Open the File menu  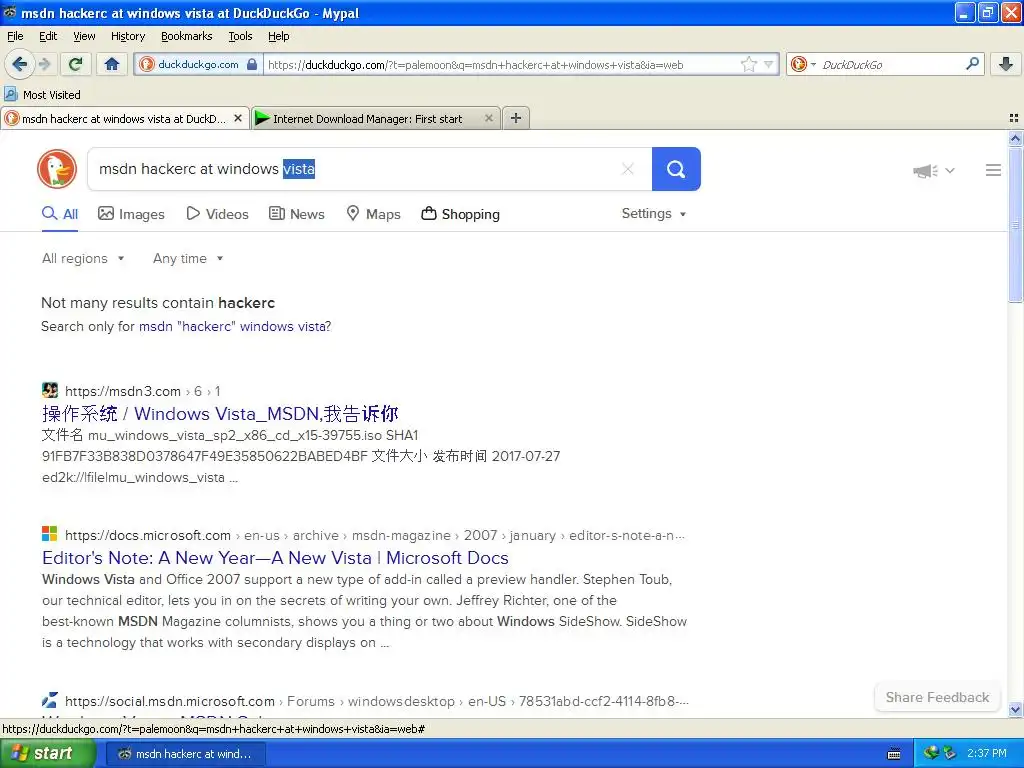click(x=15, y=36)
